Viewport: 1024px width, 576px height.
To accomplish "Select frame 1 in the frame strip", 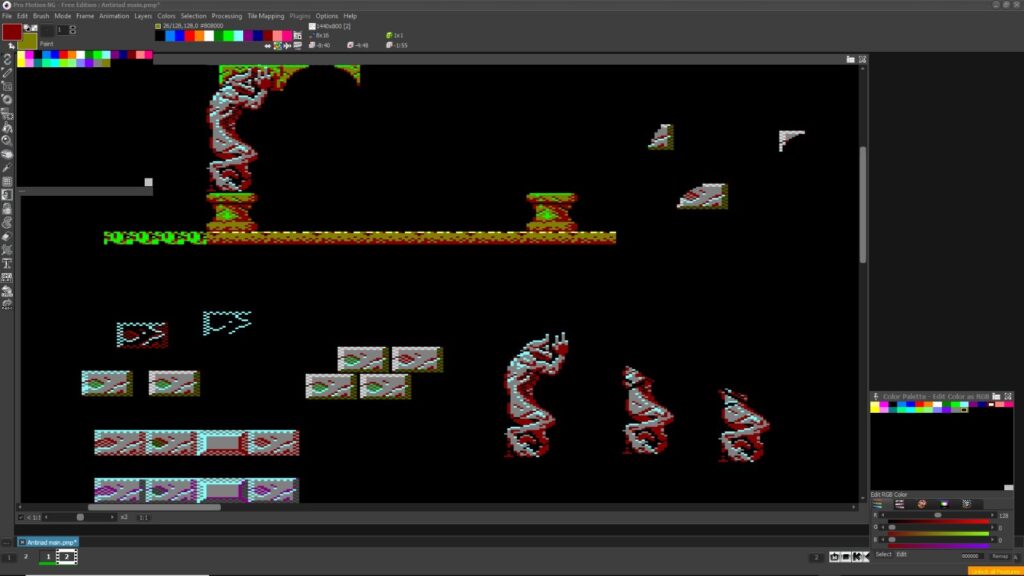I will [x=48, y=556].
